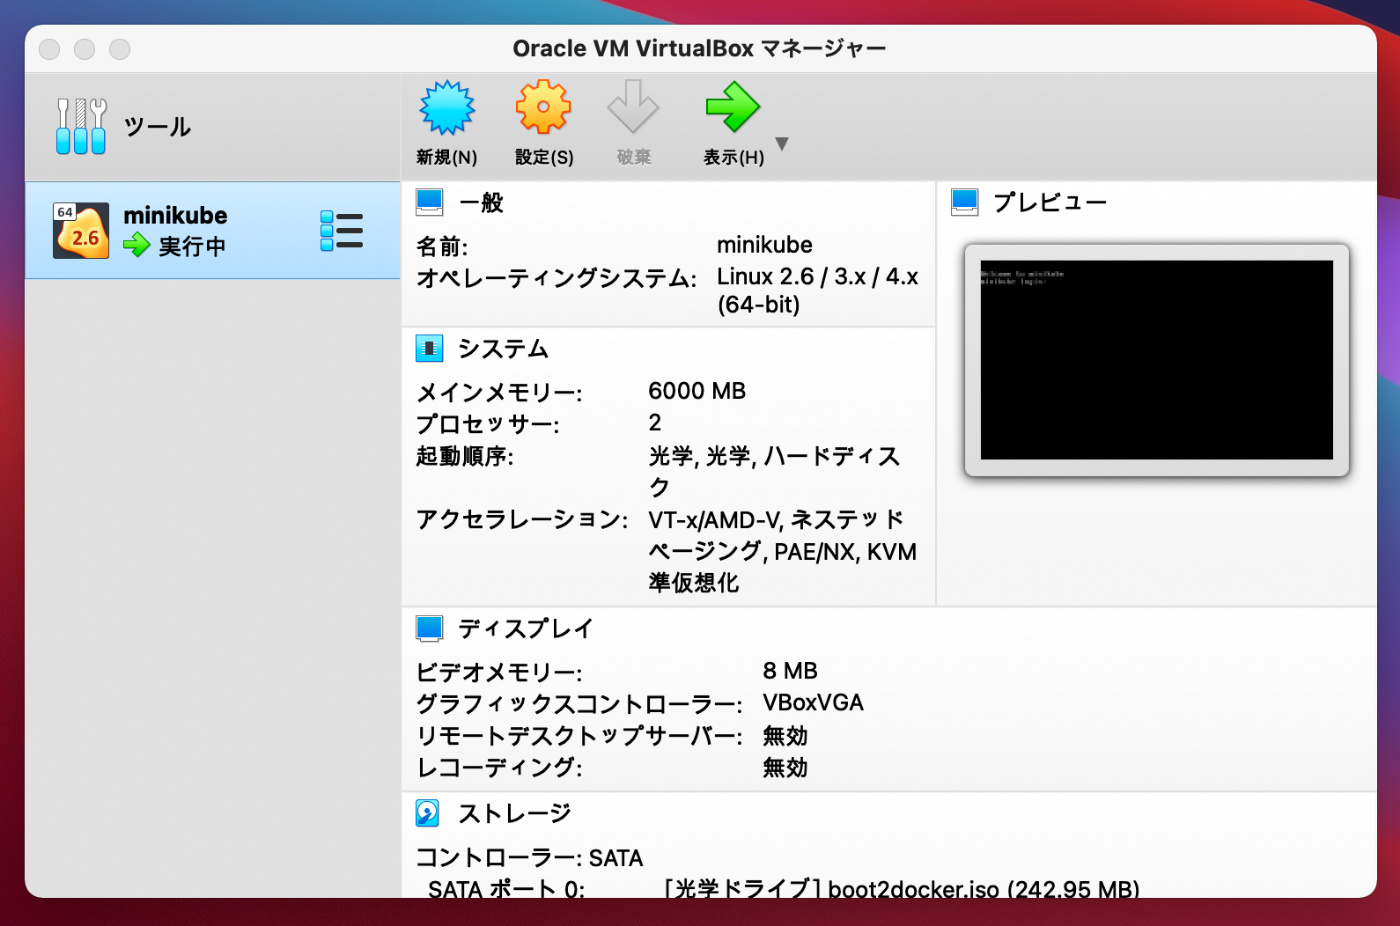This screenshot has width=1400, height=926.
Task: Click the システム chip icon
Action: click(429, 348)
